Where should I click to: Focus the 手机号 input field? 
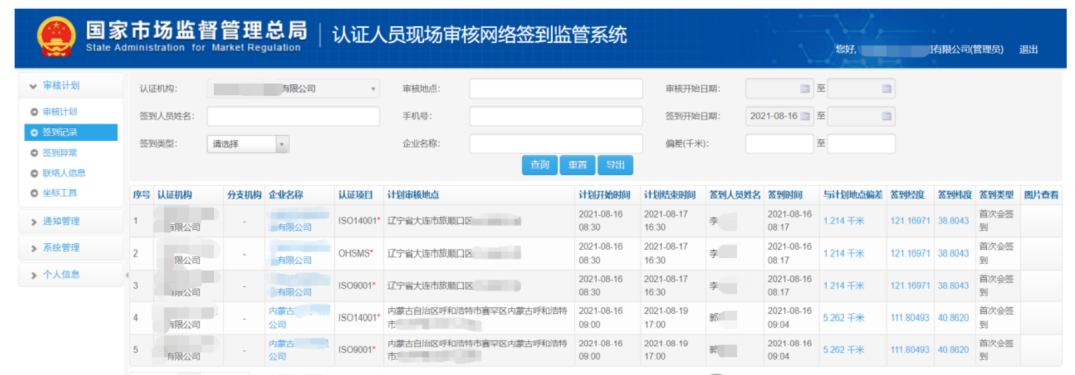coord(556,117)
